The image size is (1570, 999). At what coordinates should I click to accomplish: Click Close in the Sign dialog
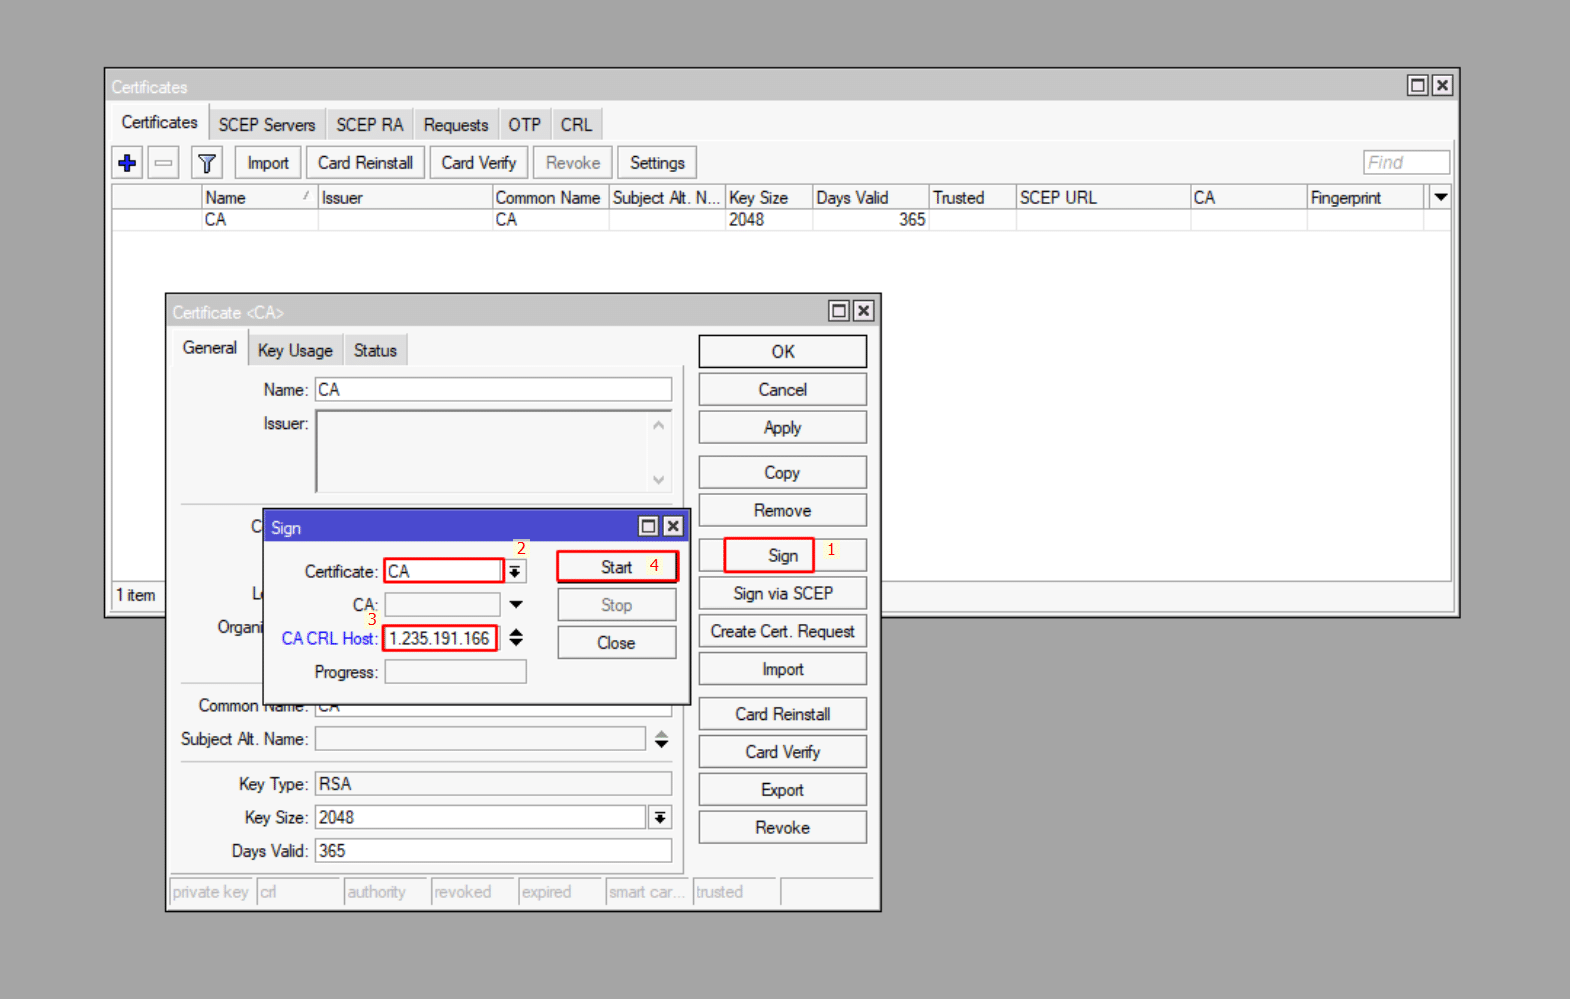pyautogui.click(x=616, y=643)
